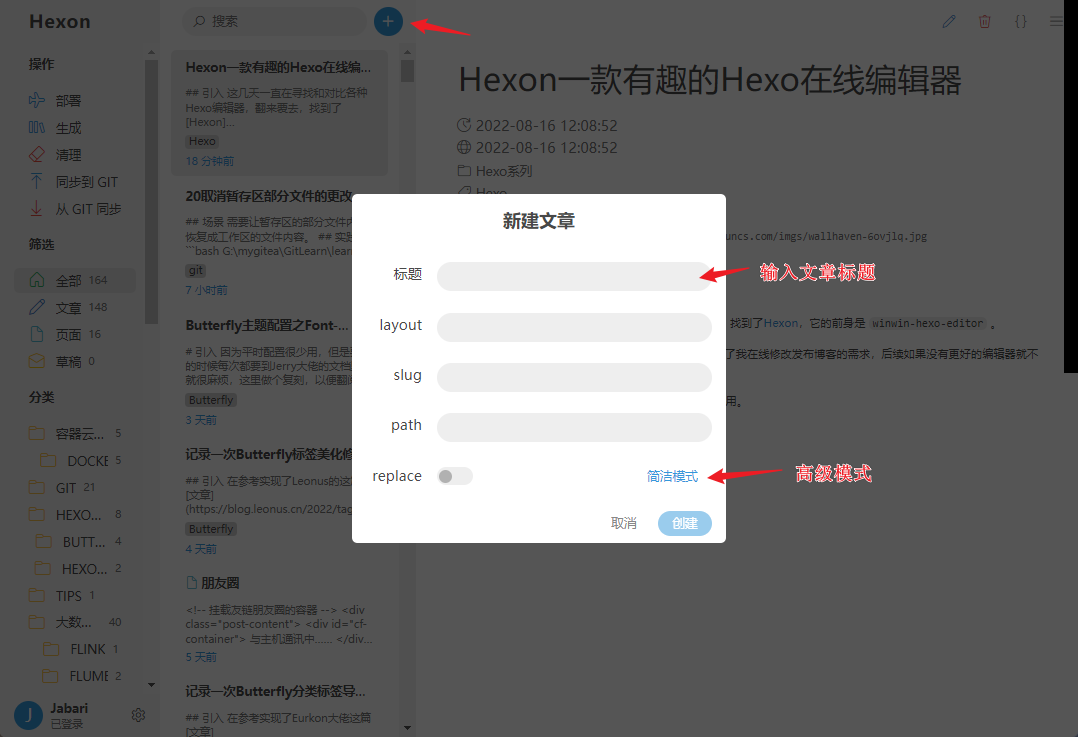Click the Hexon link in article body
Screen dimensions: 1078x737
coord(781,323)
